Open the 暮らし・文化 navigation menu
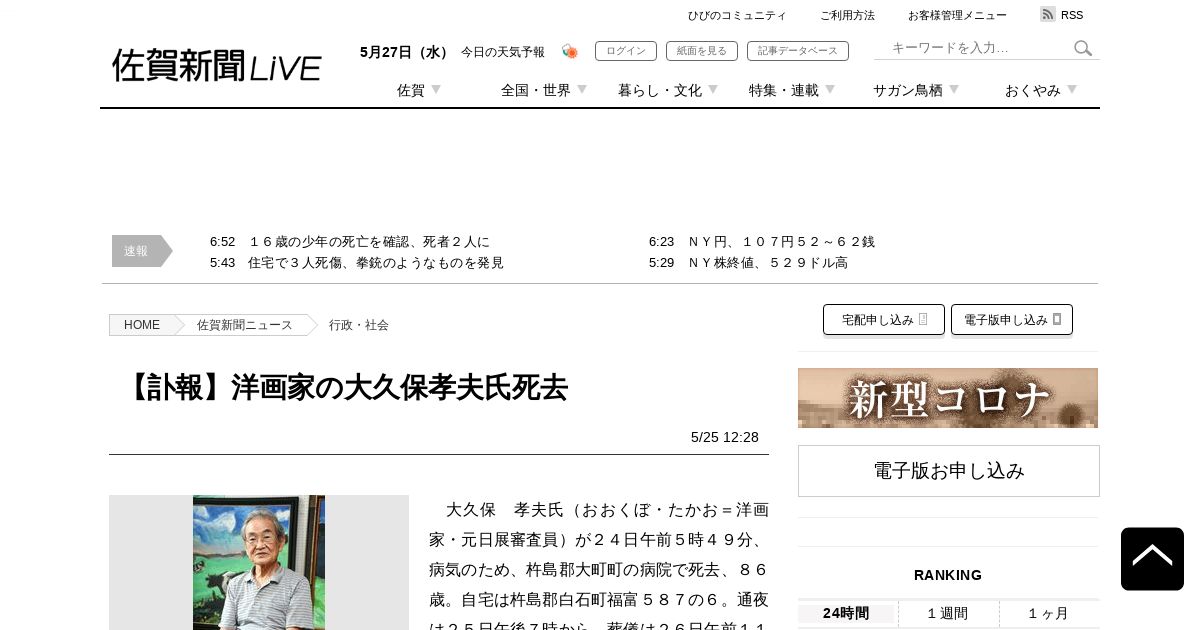Screen dimensions: 1200x630 tap(660, 90)
